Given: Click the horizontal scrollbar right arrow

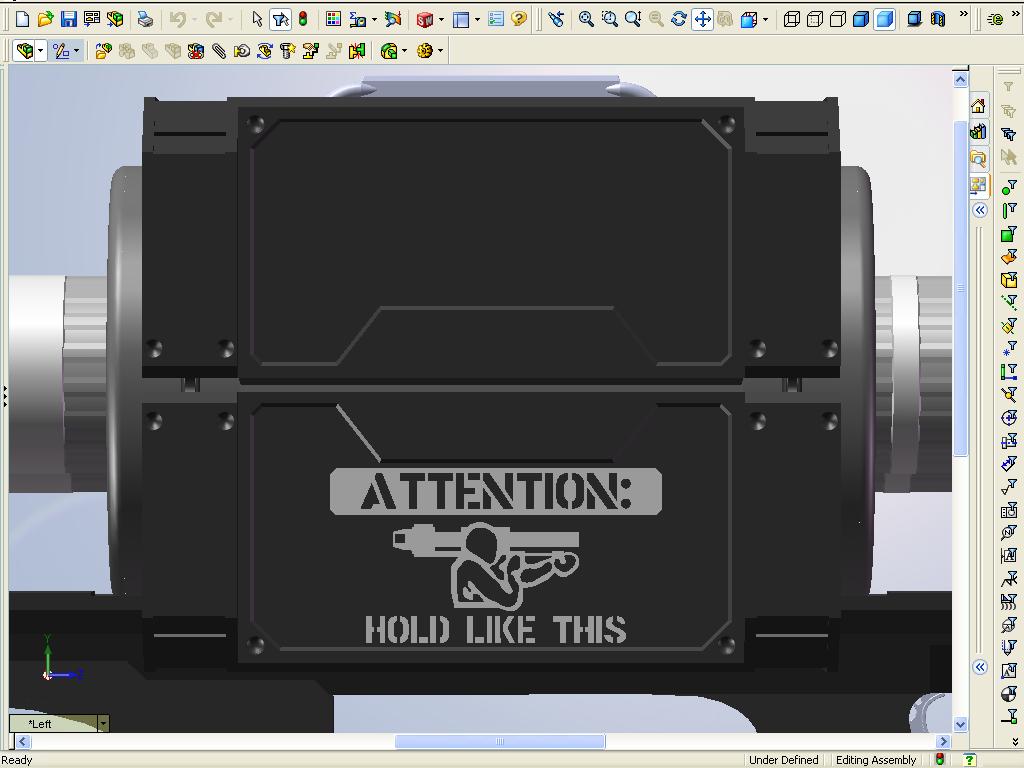Looking at the screenshot, I should 942,741.
